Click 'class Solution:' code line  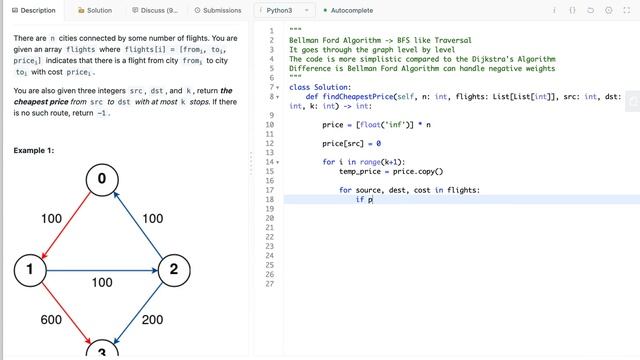(320, 87)
